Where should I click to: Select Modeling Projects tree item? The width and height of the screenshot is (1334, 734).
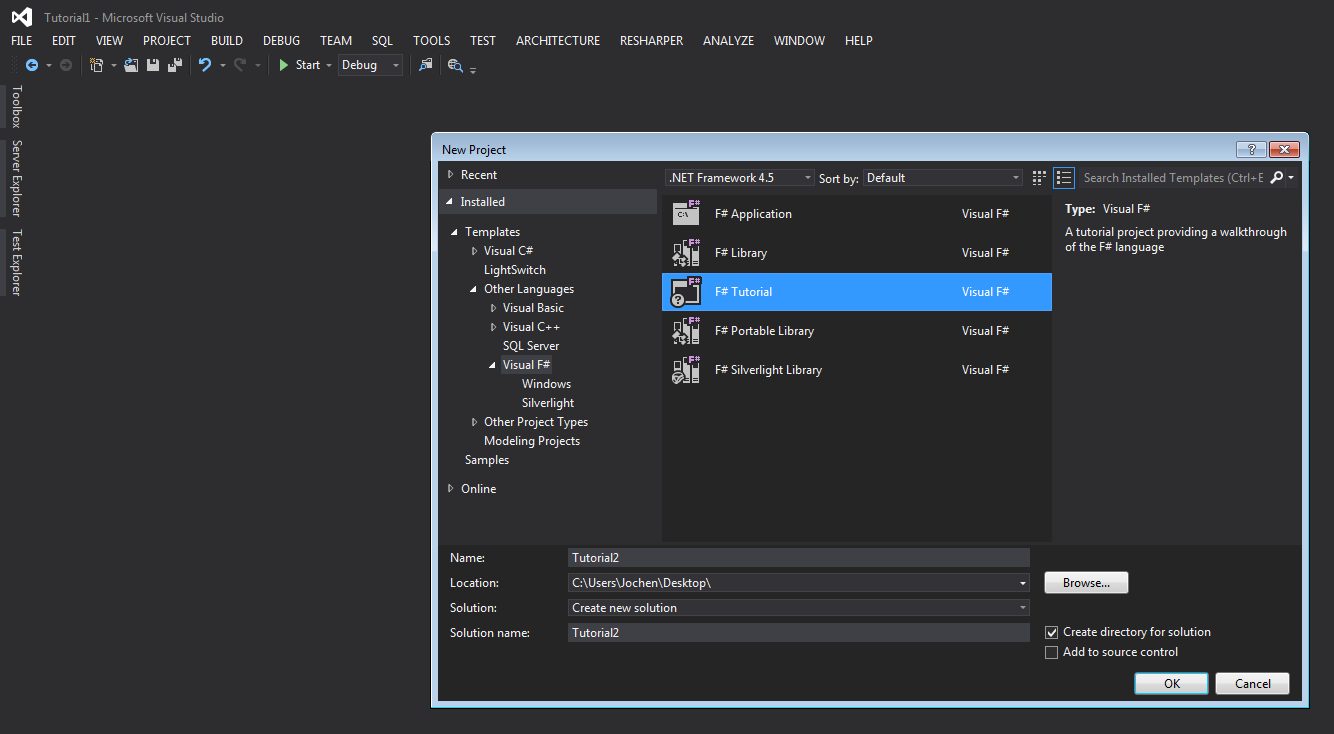[532, 441]
